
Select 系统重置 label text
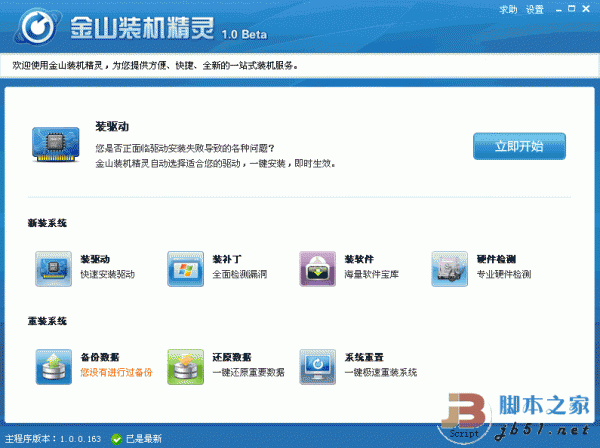[364, 357]
